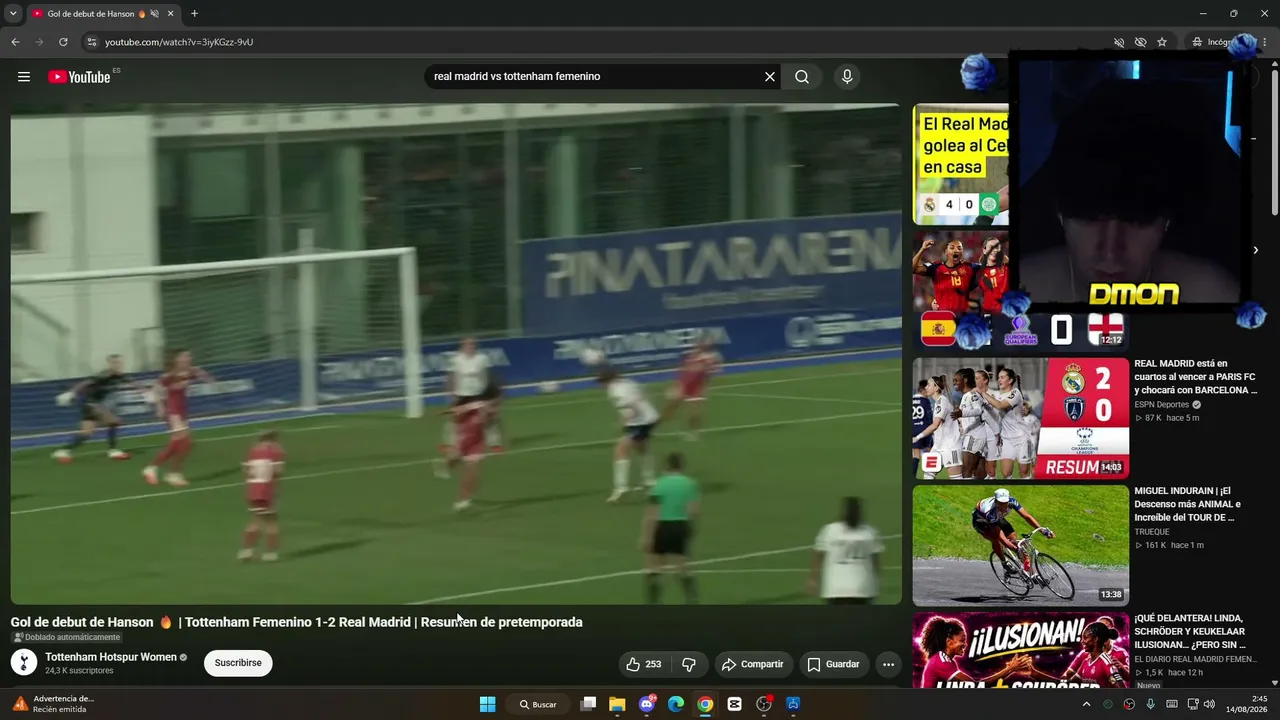
Task: Open the MIGUEL INDURAIN video title
Action: (x=1190, y=504)
